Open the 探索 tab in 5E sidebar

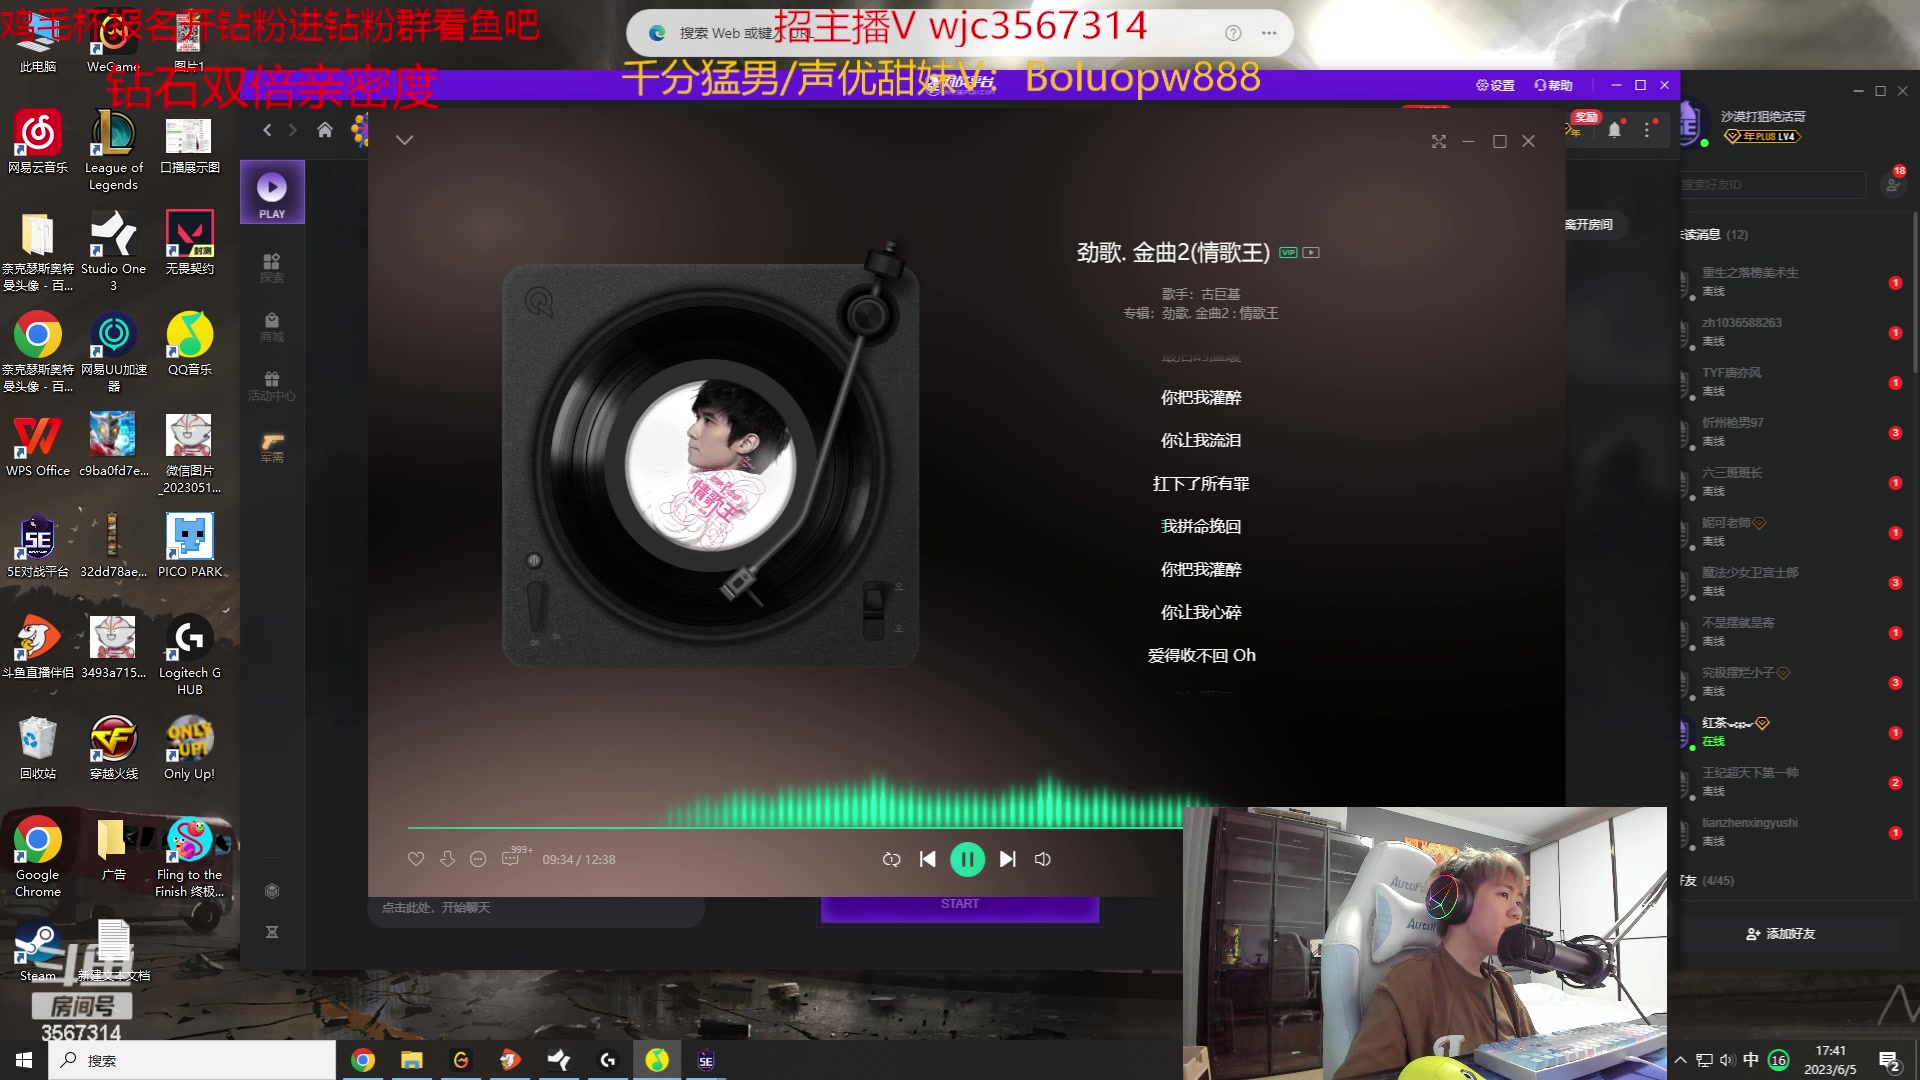click(272, 268)
